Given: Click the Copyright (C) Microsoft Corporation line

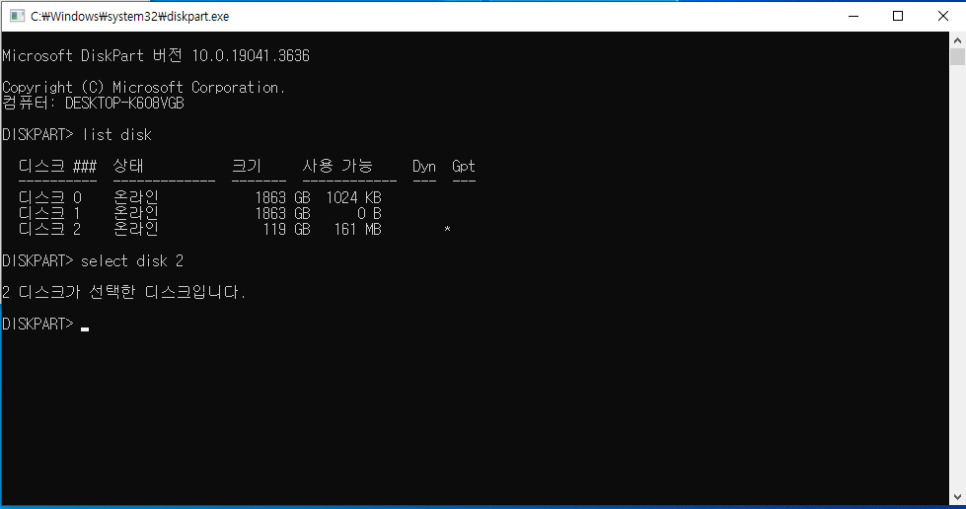Looking at the screenshot, I should pos(144,88).
